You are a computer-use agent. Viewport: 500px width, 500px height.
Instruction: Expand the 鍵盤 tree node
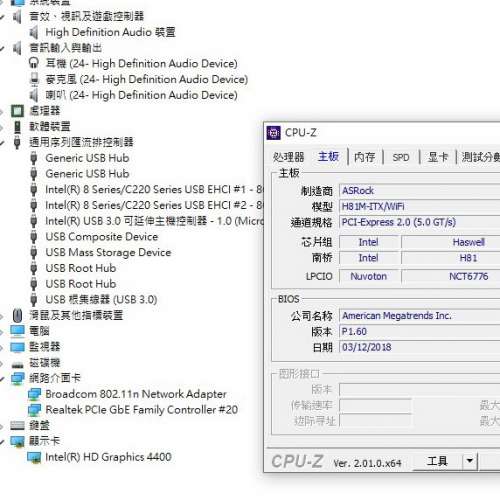coord(2,426)
